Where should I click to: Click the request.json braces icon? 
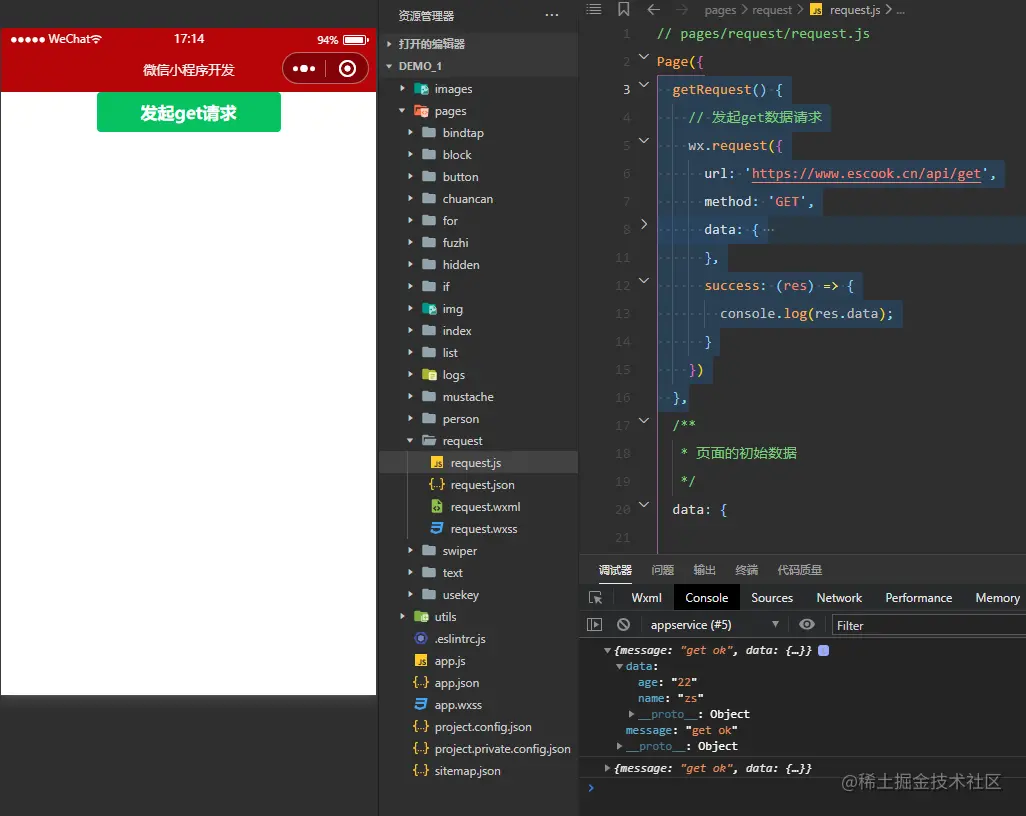(437, 485)
